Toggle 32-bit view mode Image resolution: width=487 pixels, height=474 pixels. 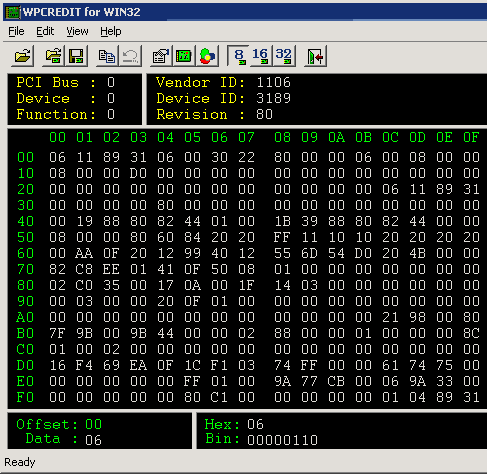click(x=284, y=56)
